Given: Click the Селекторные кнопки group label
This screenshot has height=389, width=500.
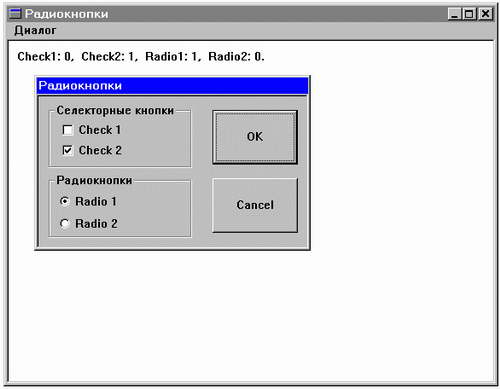Looking at the screenshot, I should point(115,110).
